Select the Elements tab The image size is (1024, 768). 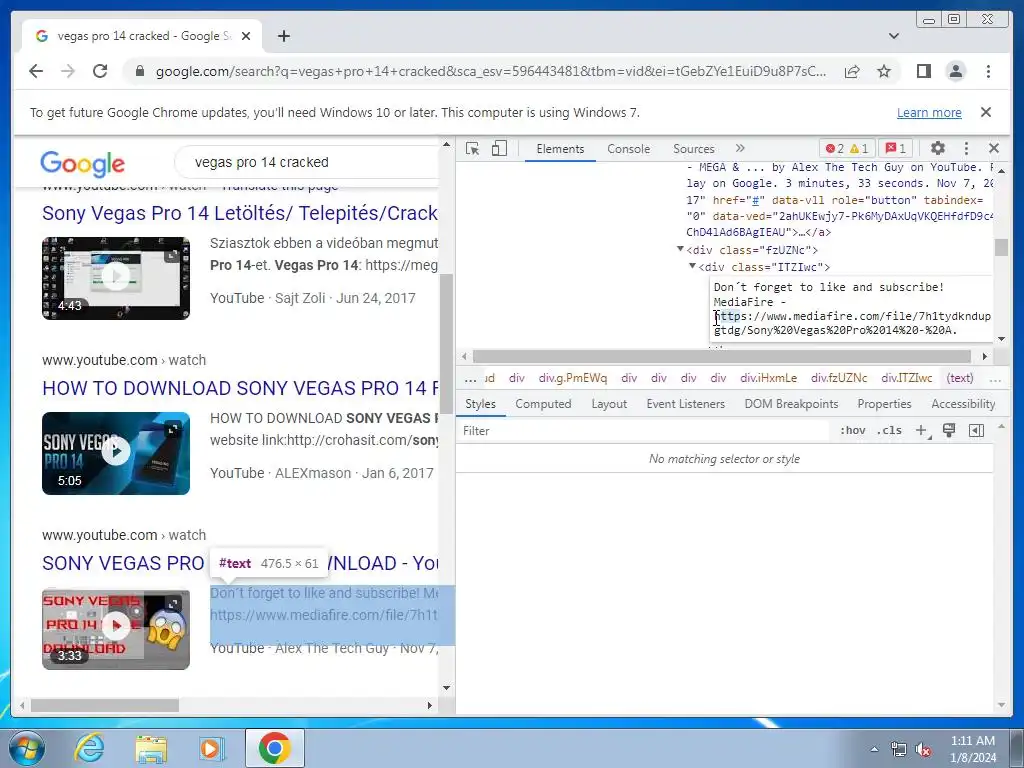tap(560, 149)
